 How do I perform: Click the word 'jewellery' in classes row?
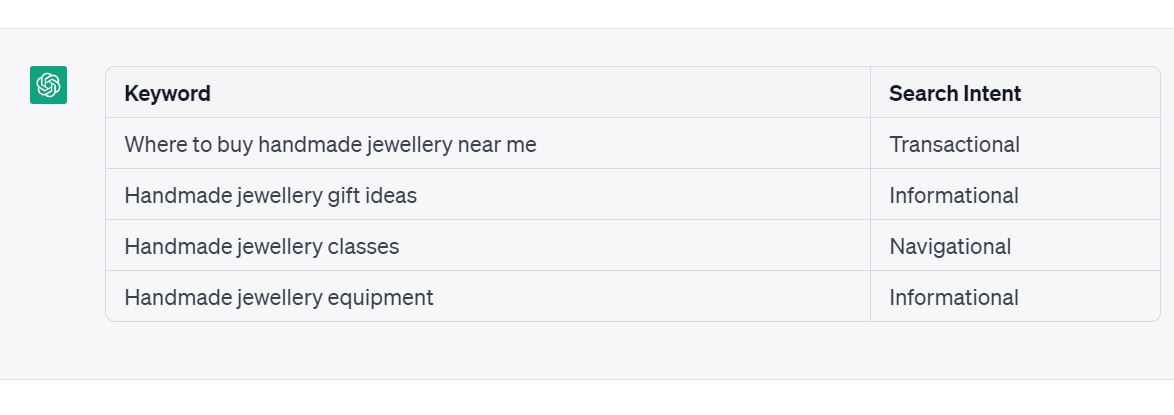point(279,247)
